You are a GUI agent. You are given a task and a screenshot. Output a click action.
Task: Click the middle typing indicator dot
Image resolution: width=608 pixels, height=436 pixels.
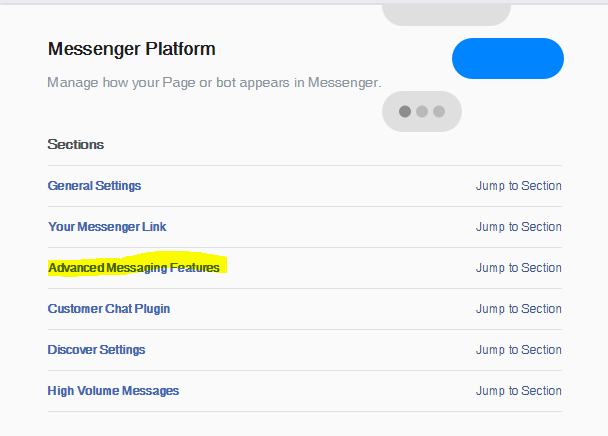422,112
